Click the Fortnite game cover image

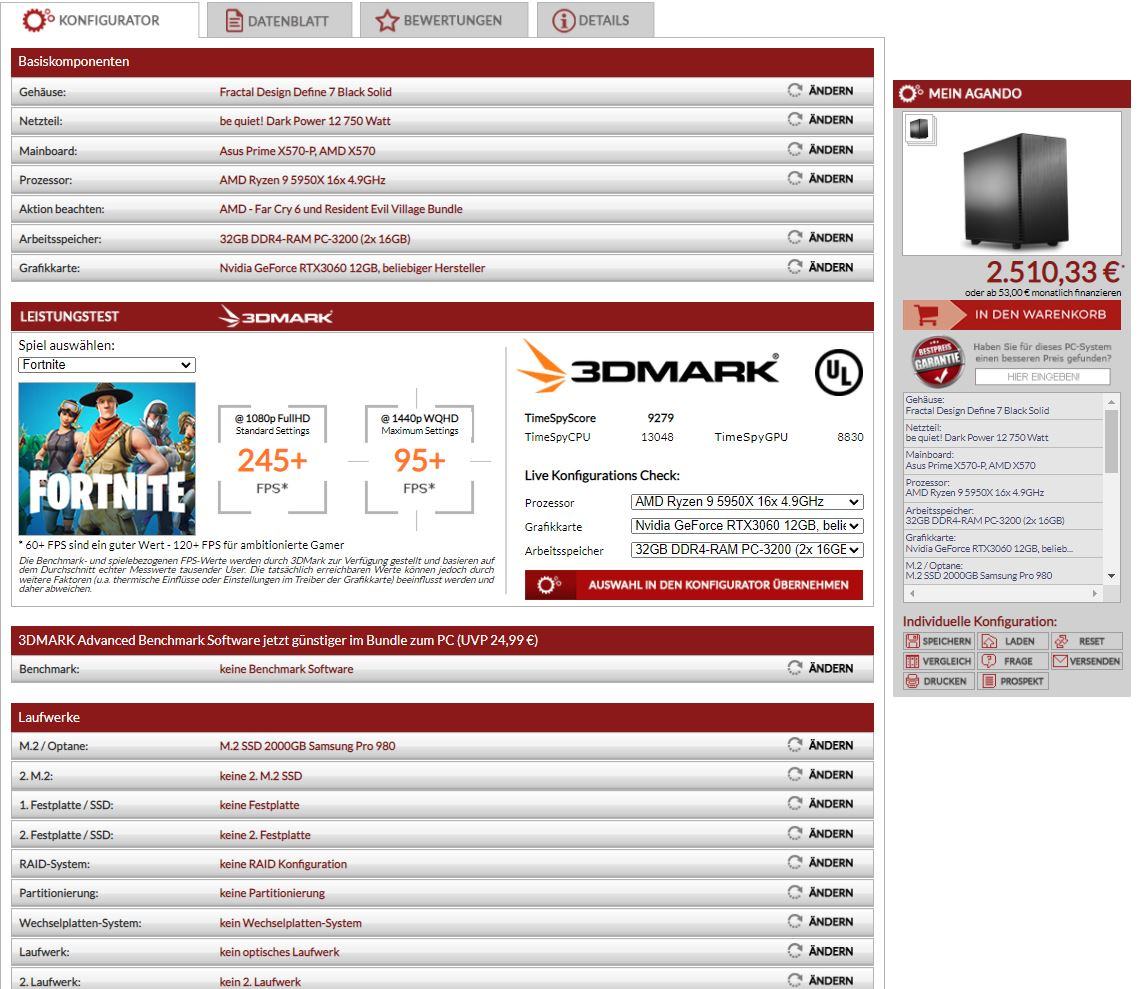click(x=107, y=458)
